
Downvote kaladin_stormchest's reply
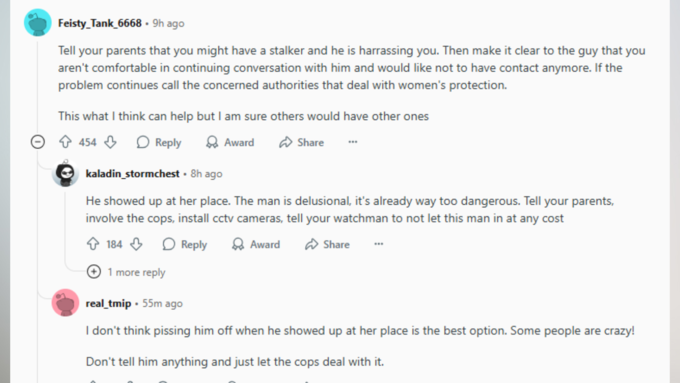pyautogui.click(x=137, y=244)
